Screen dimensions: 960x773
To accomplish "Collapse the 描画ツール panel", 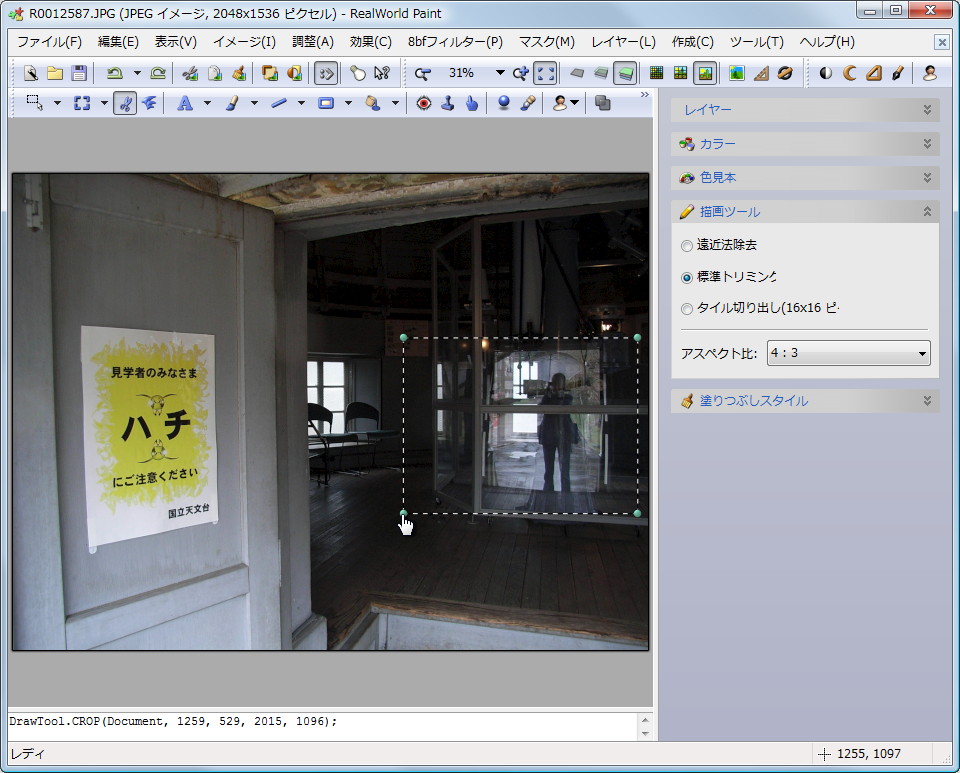I will (x=805, y=212).
